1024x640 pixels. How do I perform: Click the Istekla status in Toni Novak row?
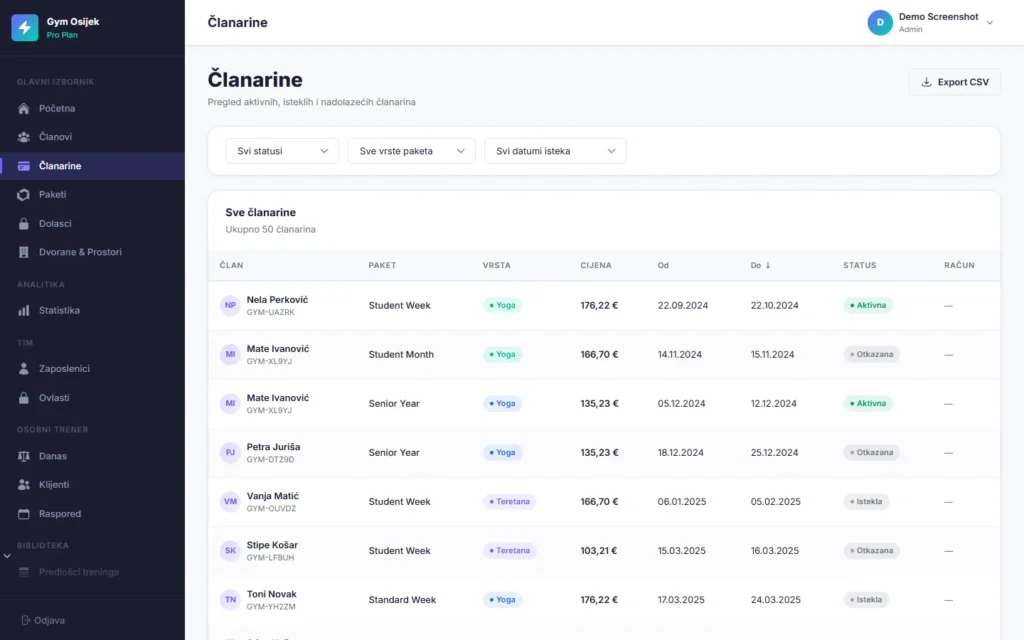pos(866,600)
